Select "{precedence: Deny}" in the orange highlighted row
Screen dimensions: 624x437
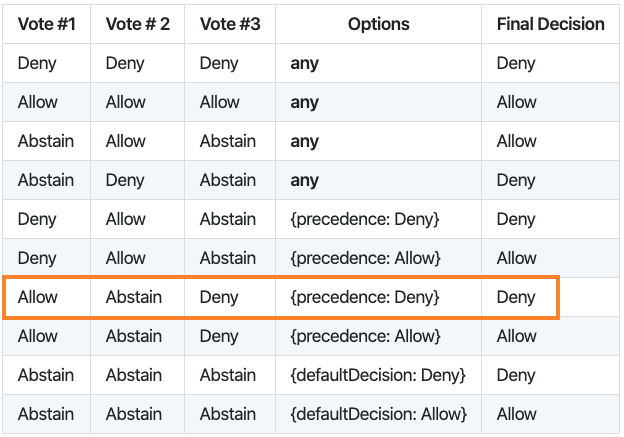click(365, 297)
